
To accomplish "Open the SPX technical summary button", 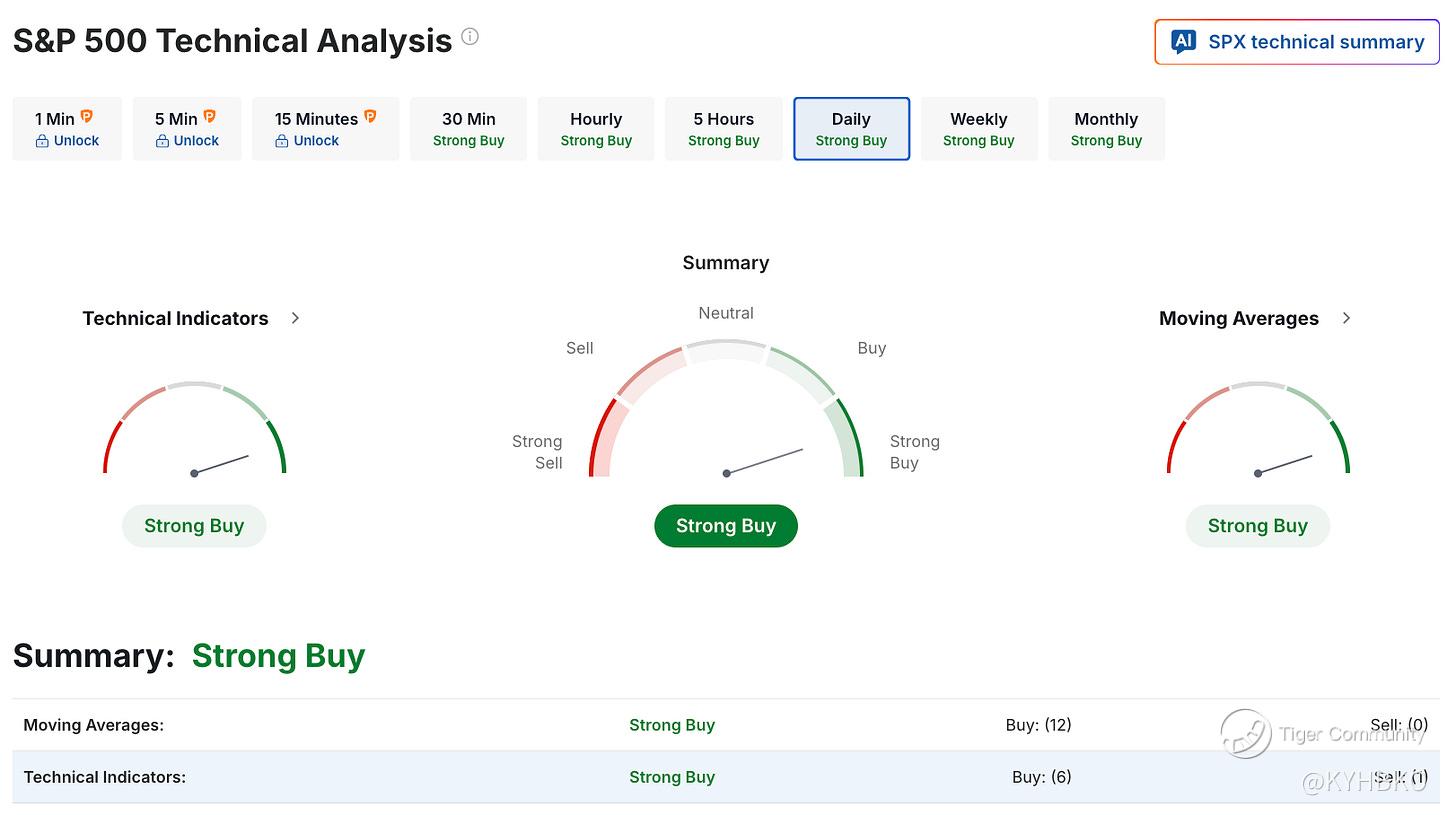I will point(1297,42).
